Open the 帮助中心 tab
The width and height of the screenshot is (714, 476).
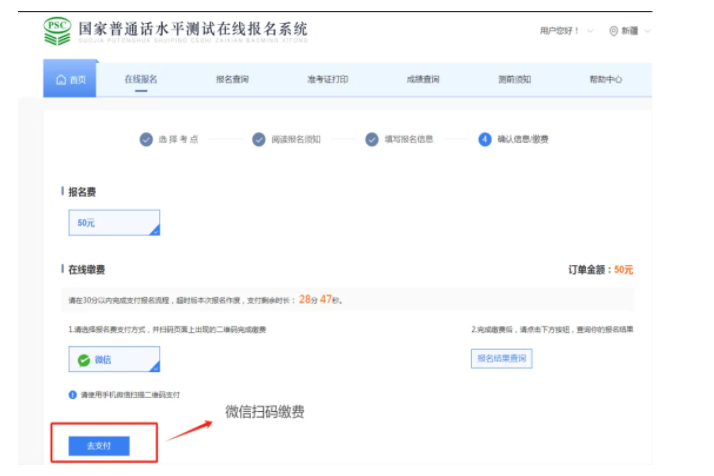tap(606, 79)
